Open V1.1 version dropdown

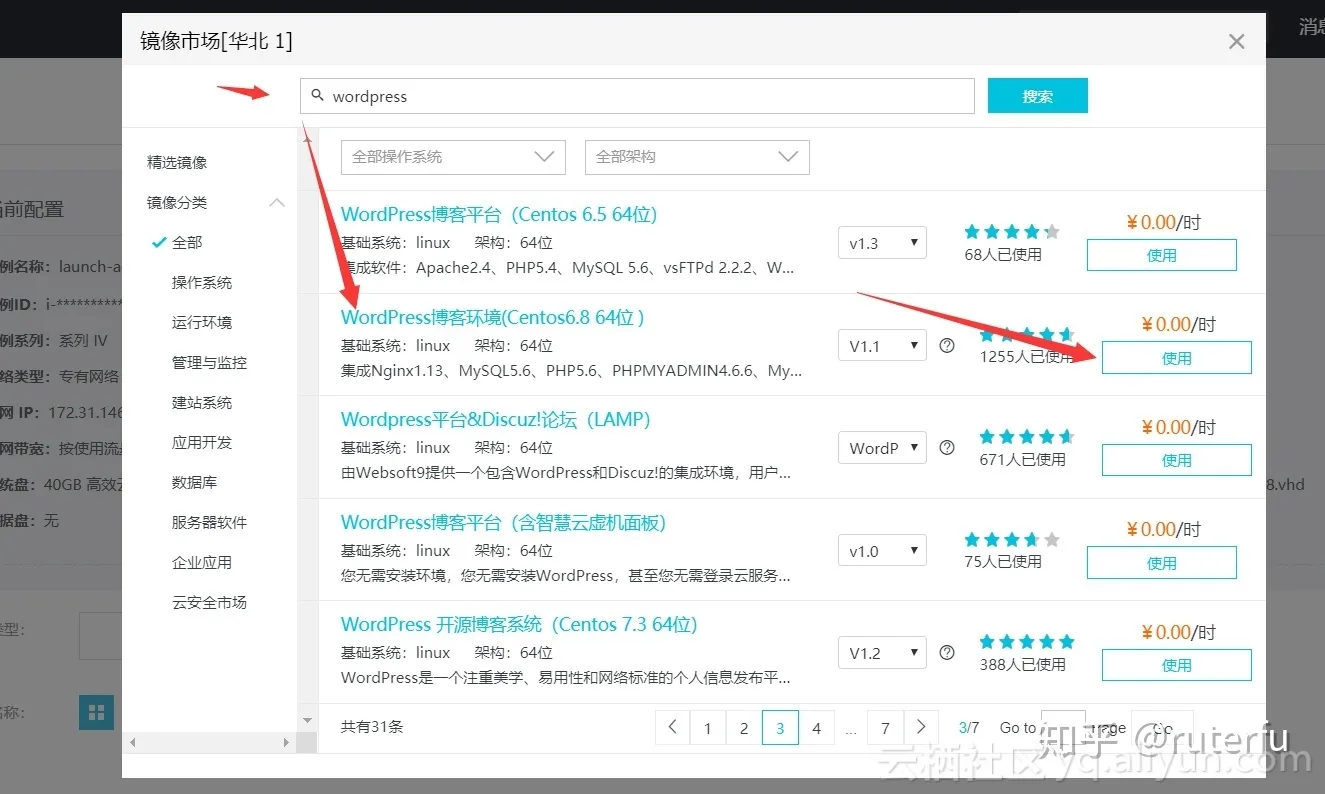(882, 346)
